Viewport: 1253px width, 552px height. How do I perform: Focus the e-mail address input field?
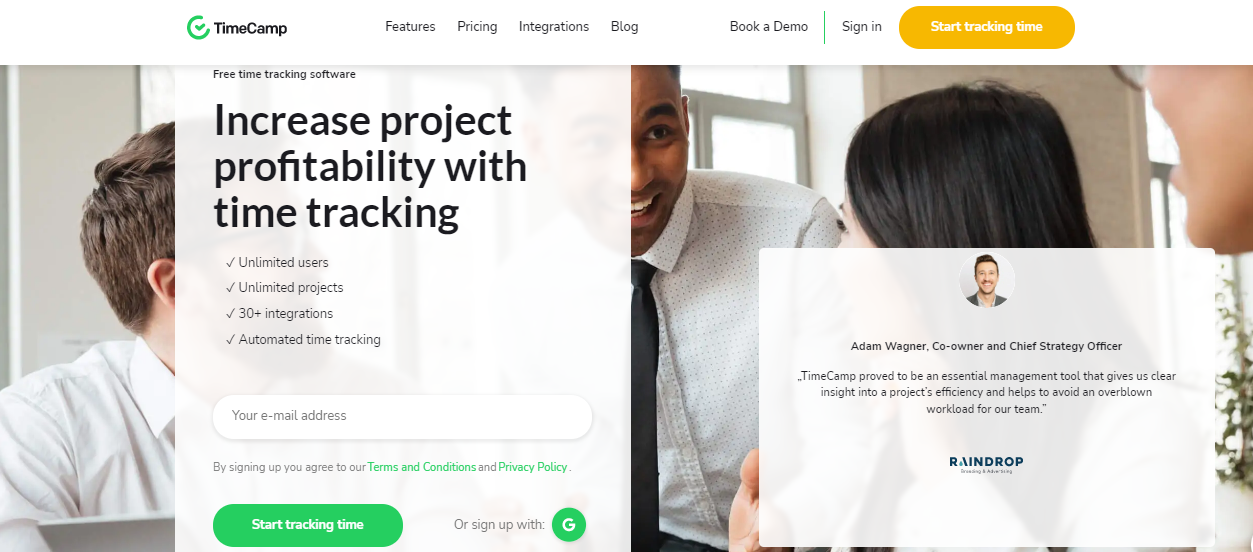click(x=402, y=416)
